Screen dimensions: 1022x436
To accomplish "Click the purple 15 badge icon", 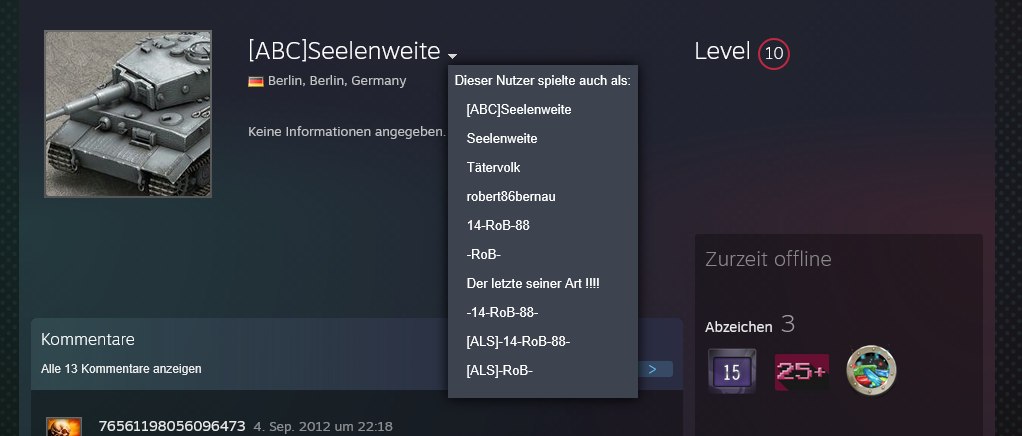I will (731, 371).
